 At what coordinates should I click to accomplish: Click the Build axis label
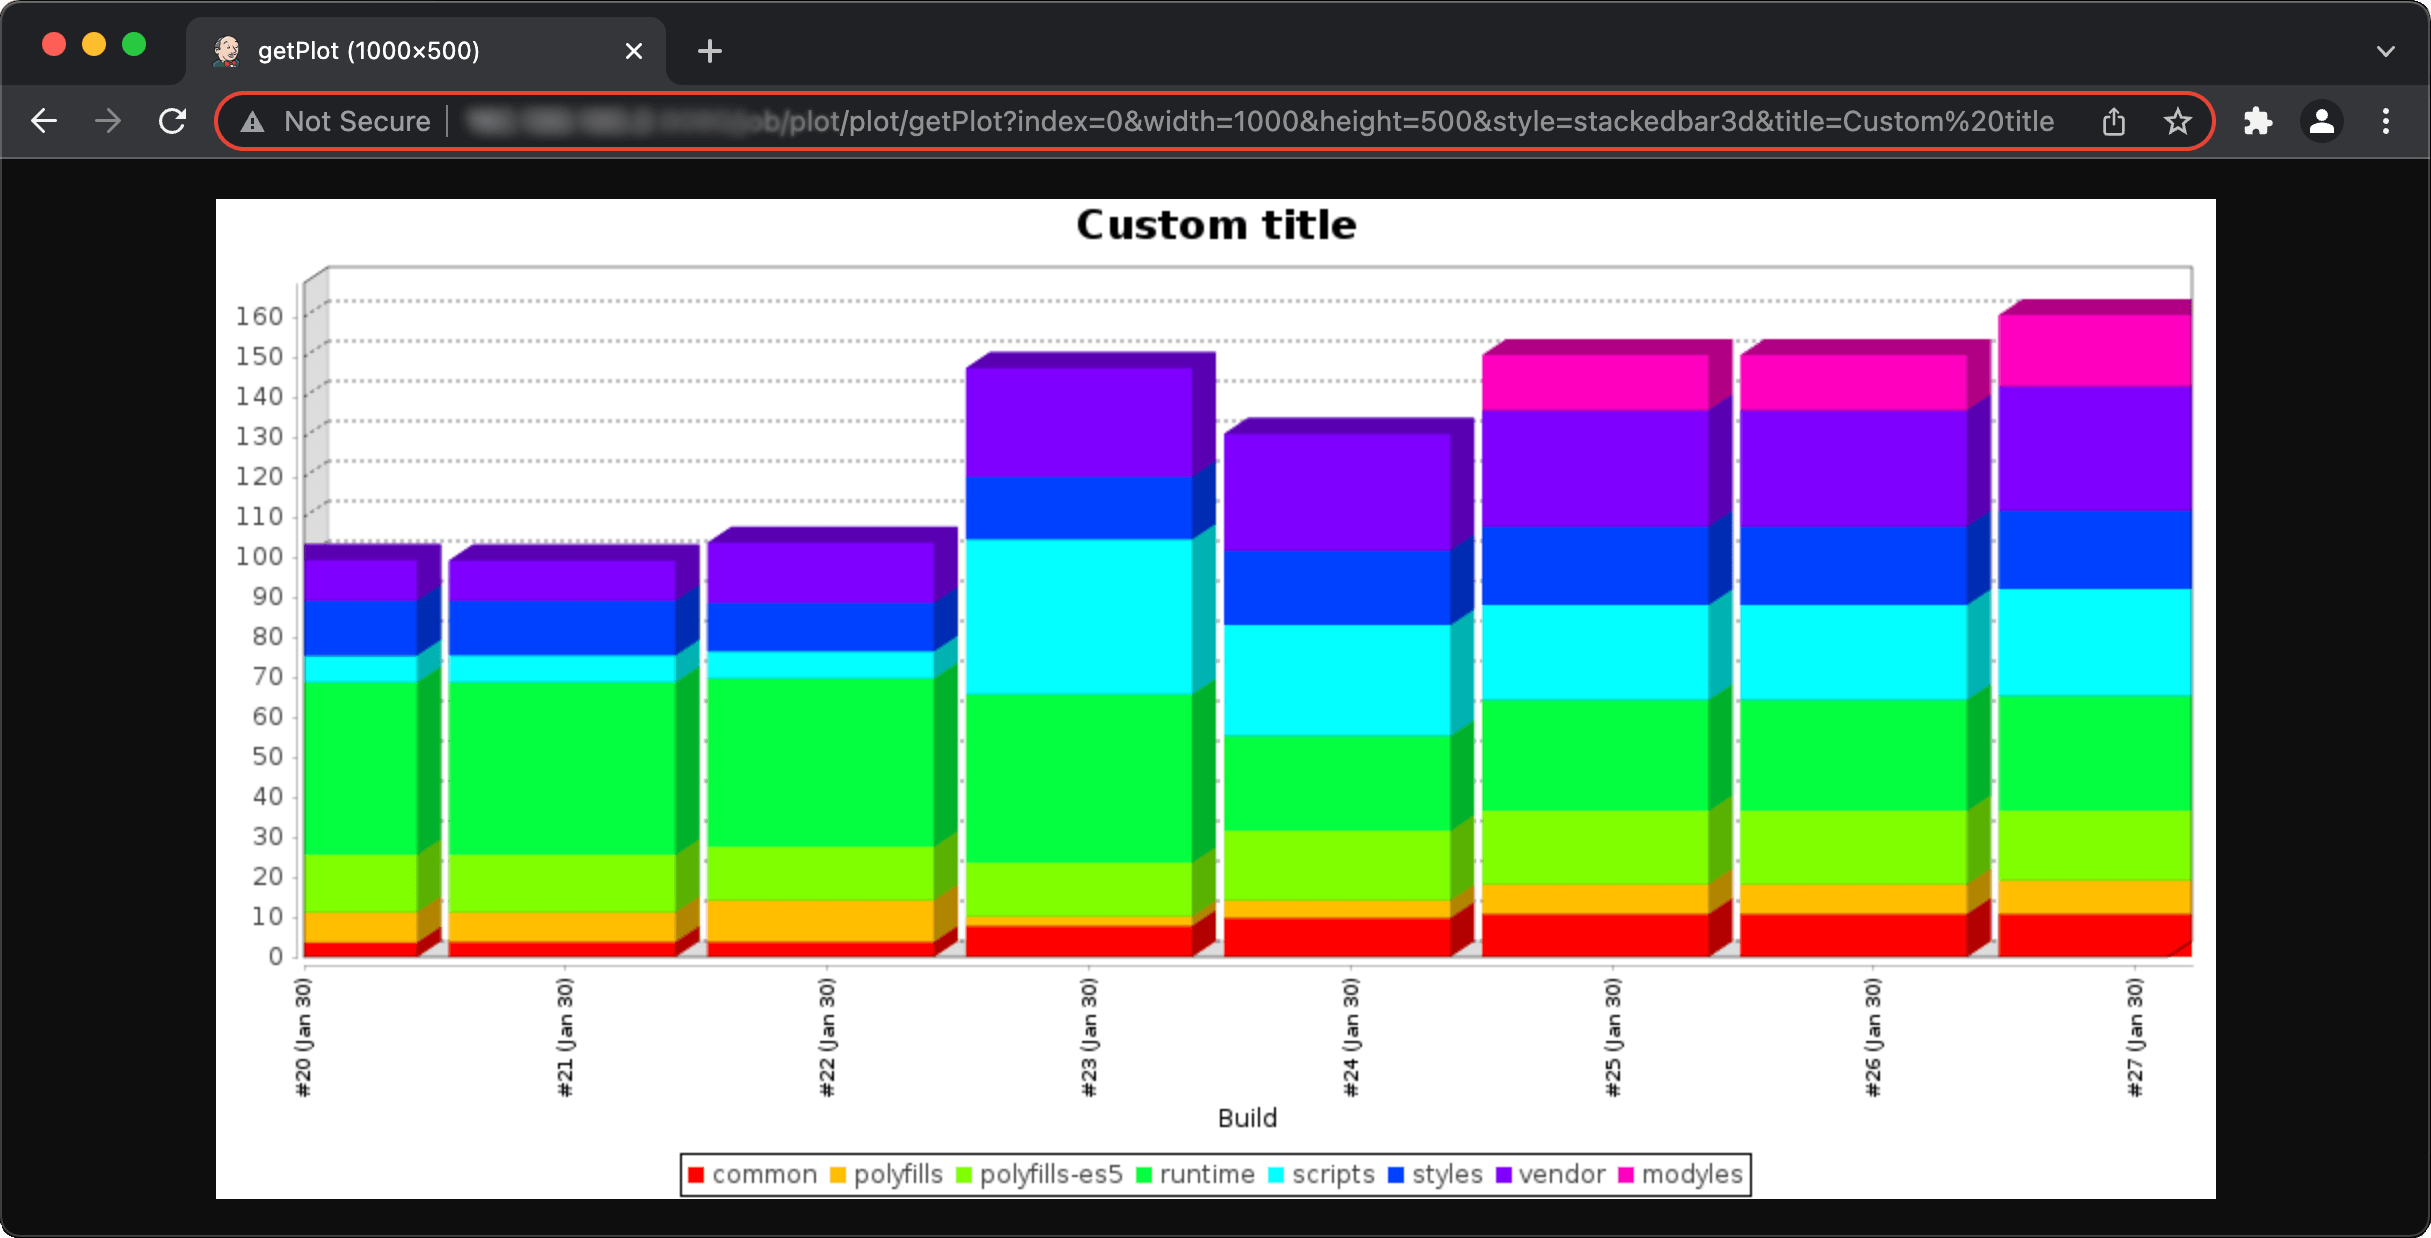coord(1247,1118)
